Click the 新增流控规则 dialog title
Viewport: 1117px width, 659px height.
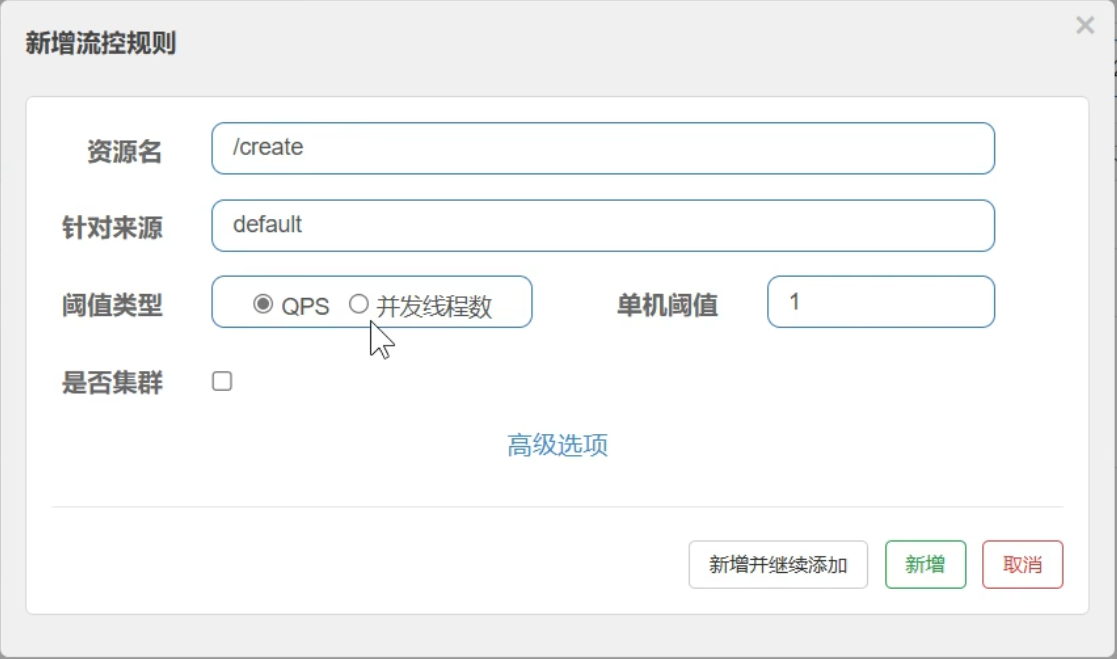tap(100, 43)
